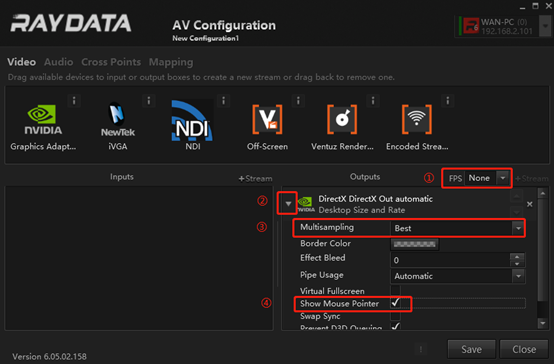
Task: Click the NewTek iVGA device icon
Action: click(117, 120)
